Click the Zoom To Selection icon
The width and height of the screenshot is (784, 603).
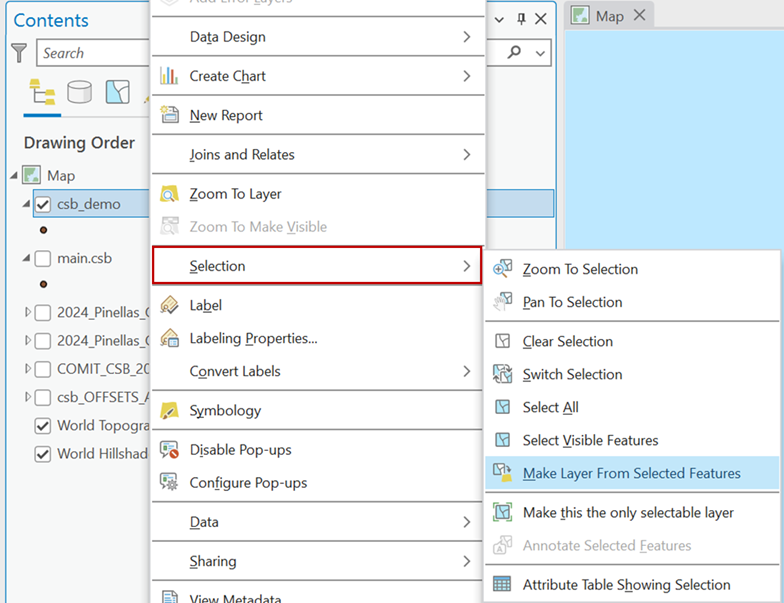(503, 269)
